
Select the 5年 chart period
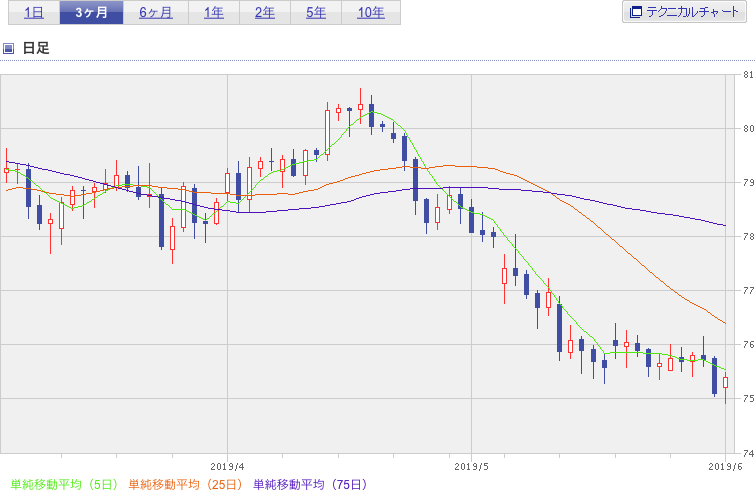click(316, 13)
